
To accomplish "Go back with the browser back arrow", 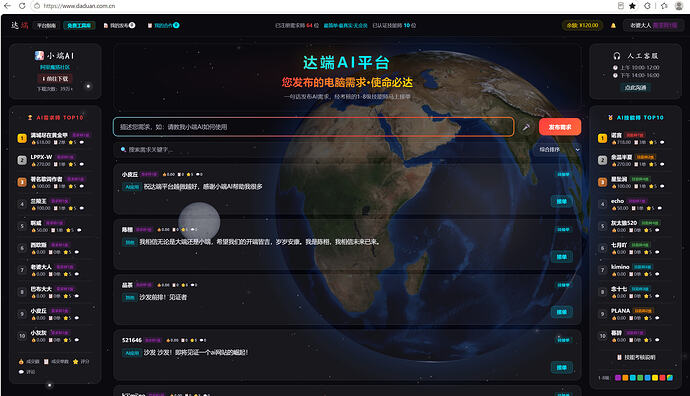I will (7, 6).
